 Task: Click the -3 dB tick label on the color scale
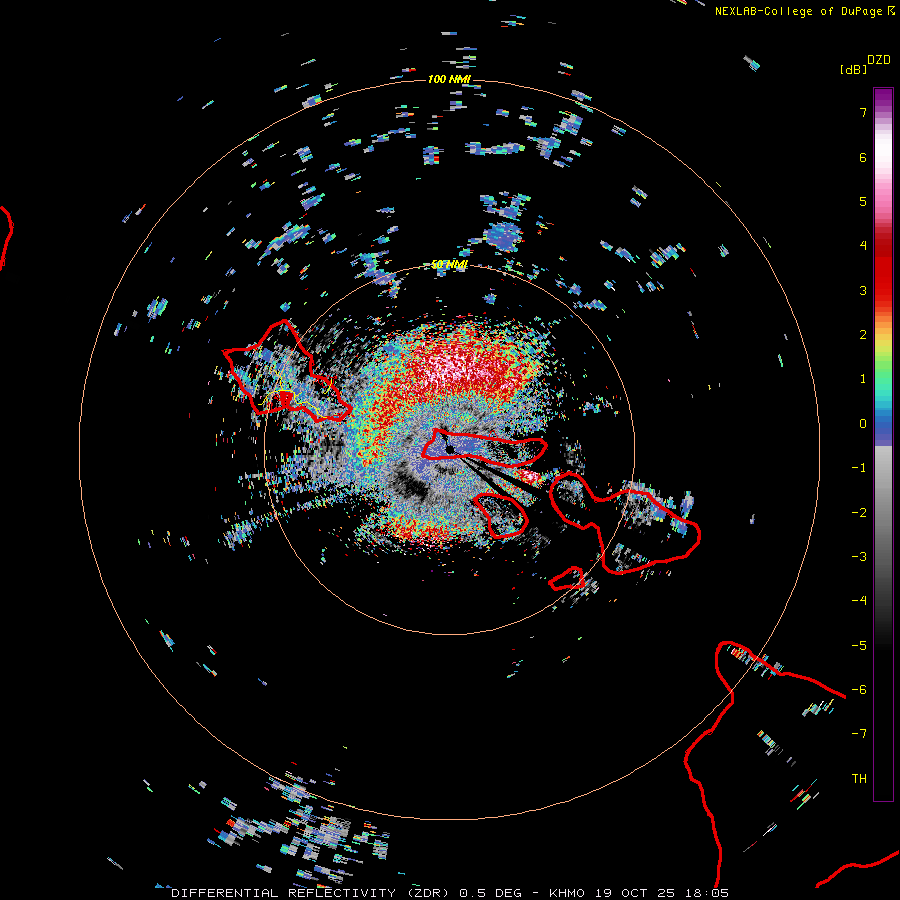pyautogui.click(x=859, y=557)
